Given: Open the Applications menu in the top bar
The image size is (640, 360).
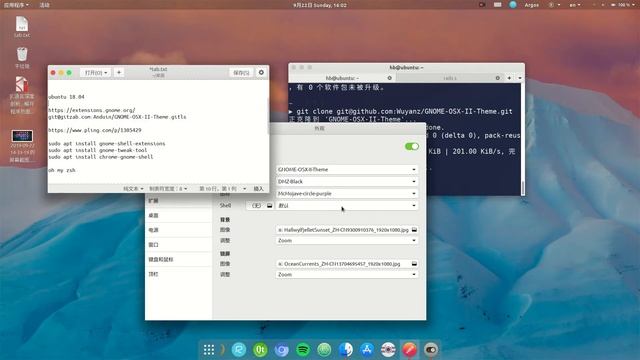Looking at the screenshot, I should click(x=16, y=5).
